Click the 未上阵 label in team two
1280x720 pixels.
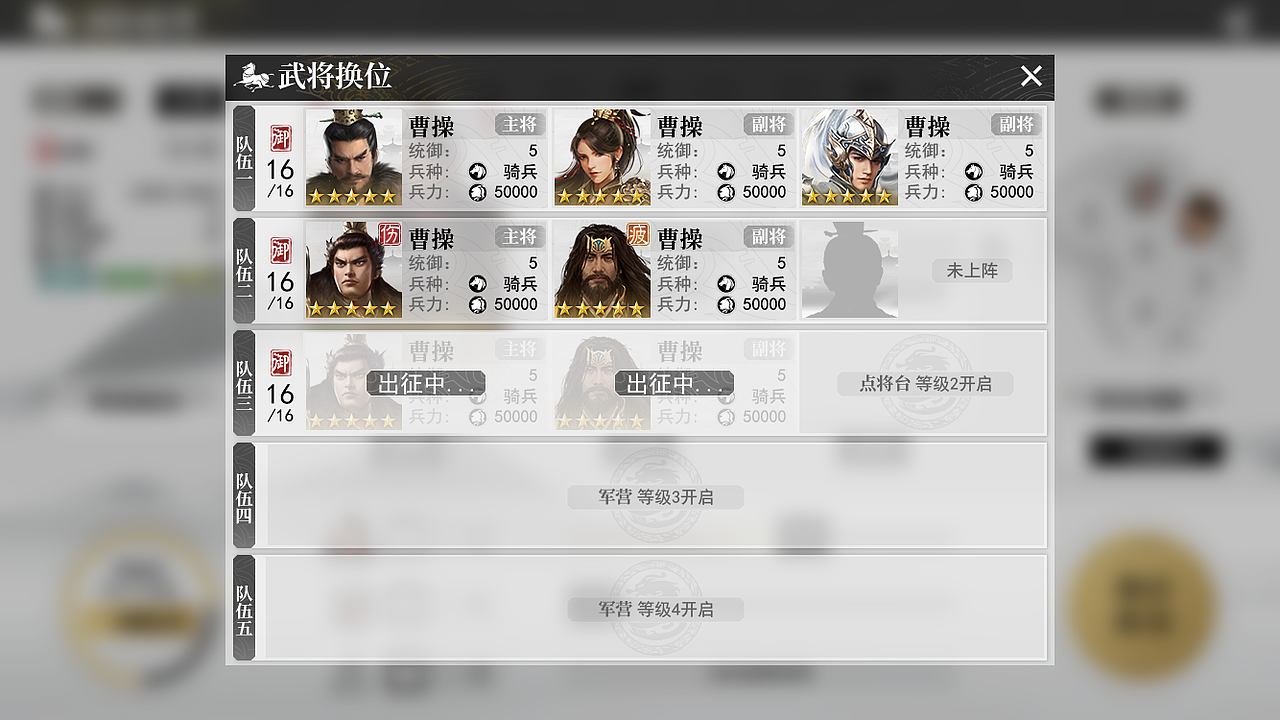[972, 271]
